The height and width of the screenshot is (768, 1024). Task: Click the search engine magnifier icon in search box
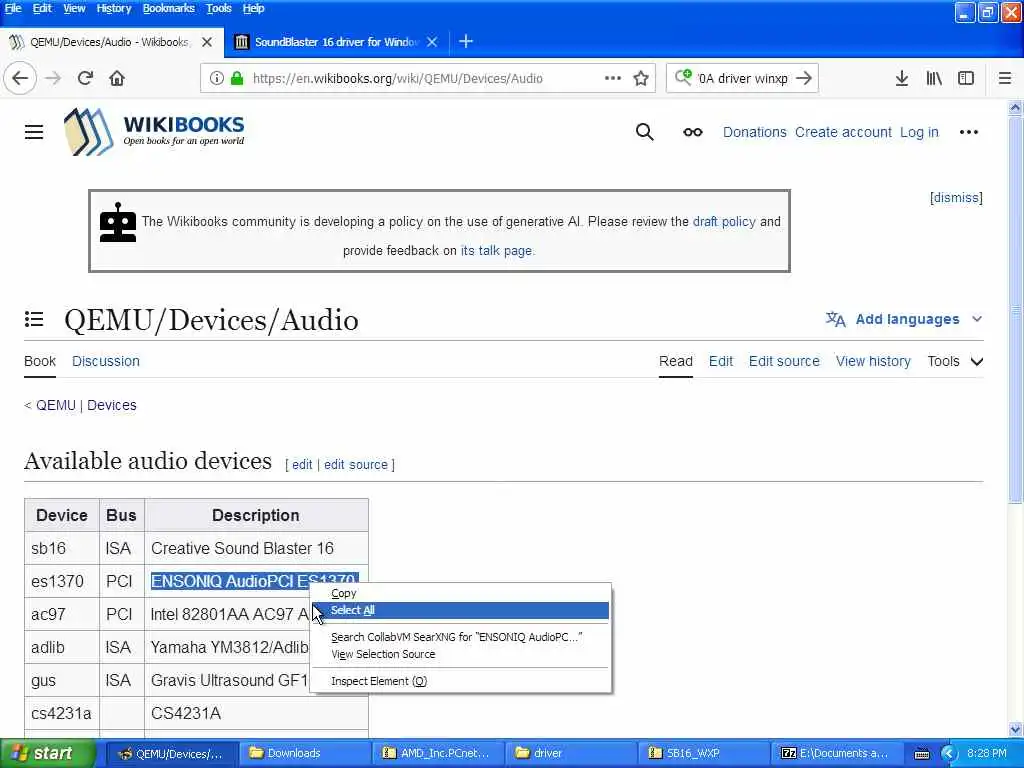(x=683, y=78)
